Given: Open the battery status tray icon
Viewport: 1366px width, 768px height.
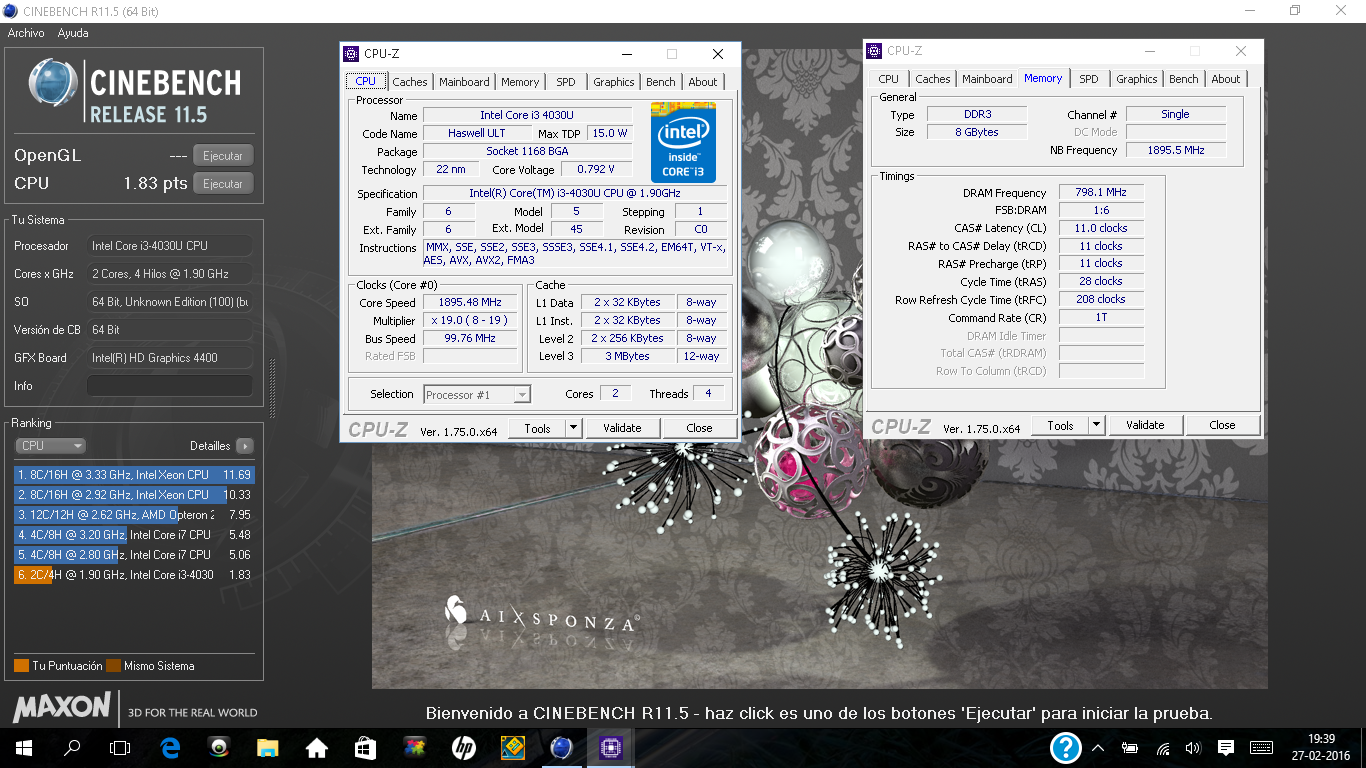Looking at the screenshot, I should coord(1130,747).
